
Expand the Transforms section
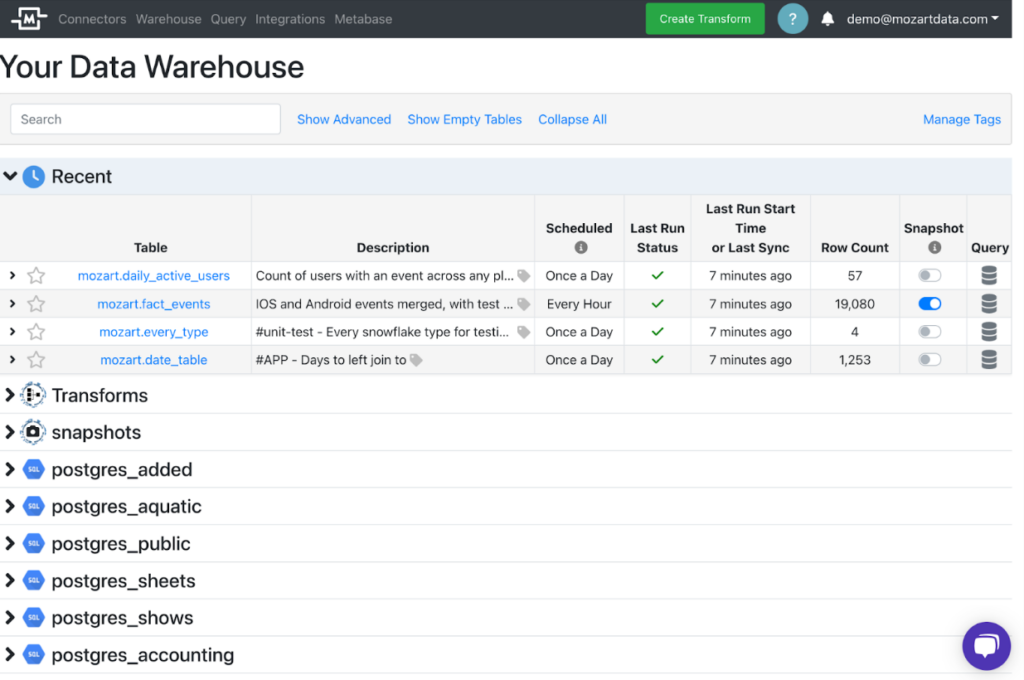coord(10,395)
